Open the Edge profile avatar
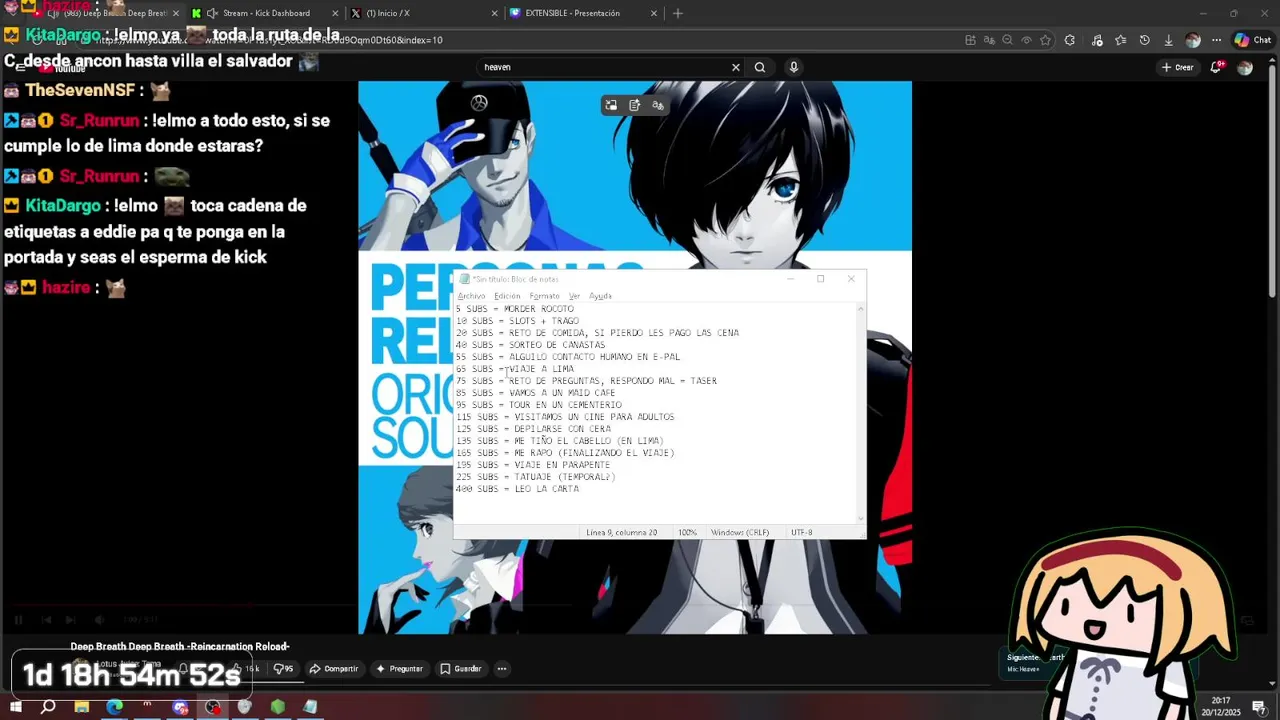The image size is (1280, 720). coord(1192,40)
